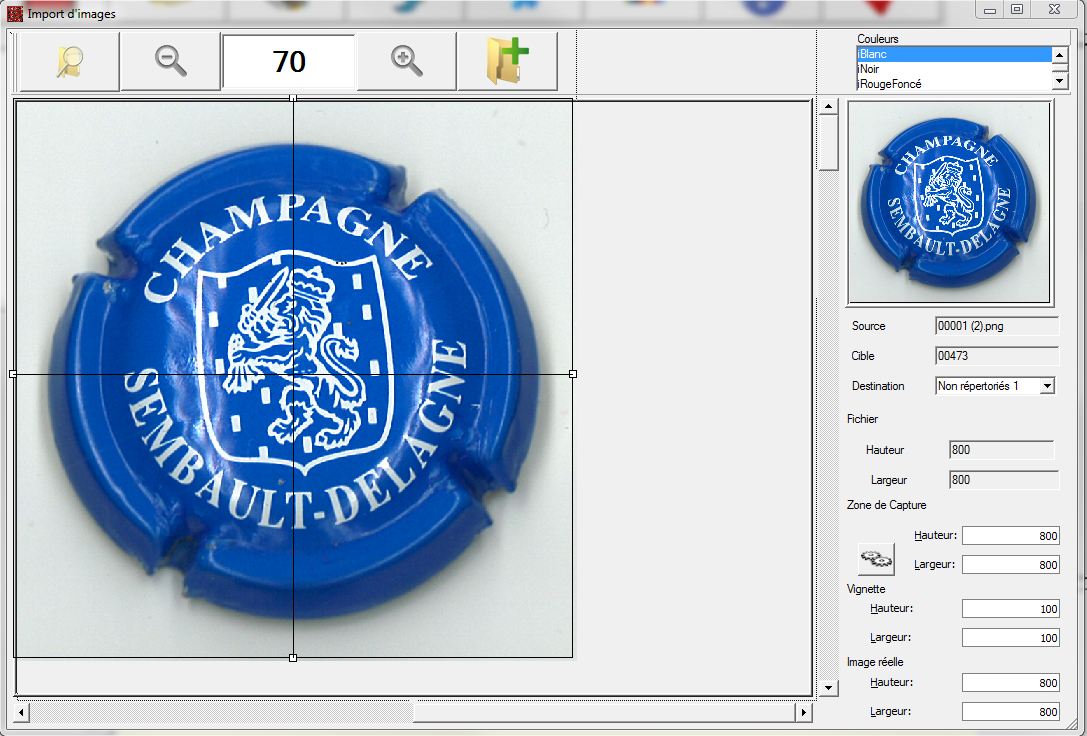Screen dimensions: 1087x736
Task: Click the bottle cap preview thumbnail
Action: click(x=950, y=203)
